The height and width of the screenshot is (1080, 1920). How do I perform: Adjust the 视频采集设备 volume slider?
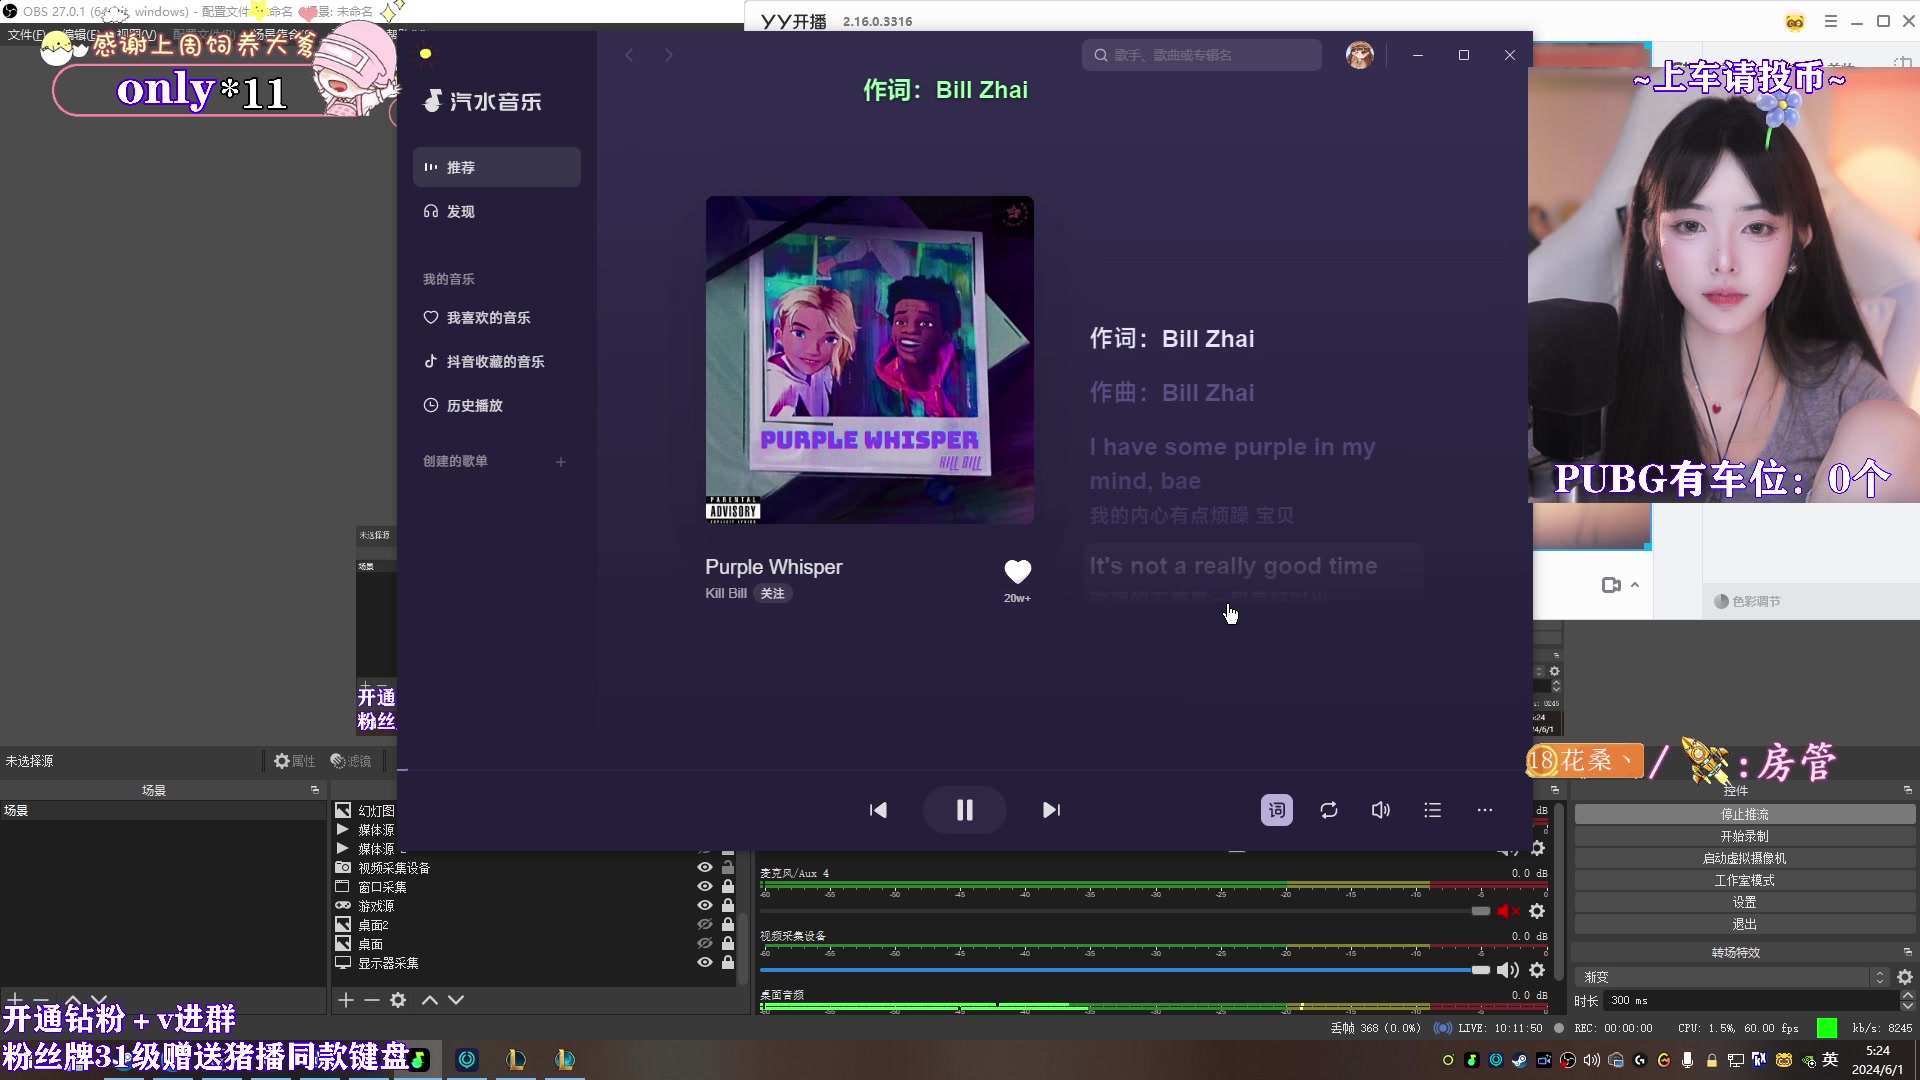(x=1125, y=970)
